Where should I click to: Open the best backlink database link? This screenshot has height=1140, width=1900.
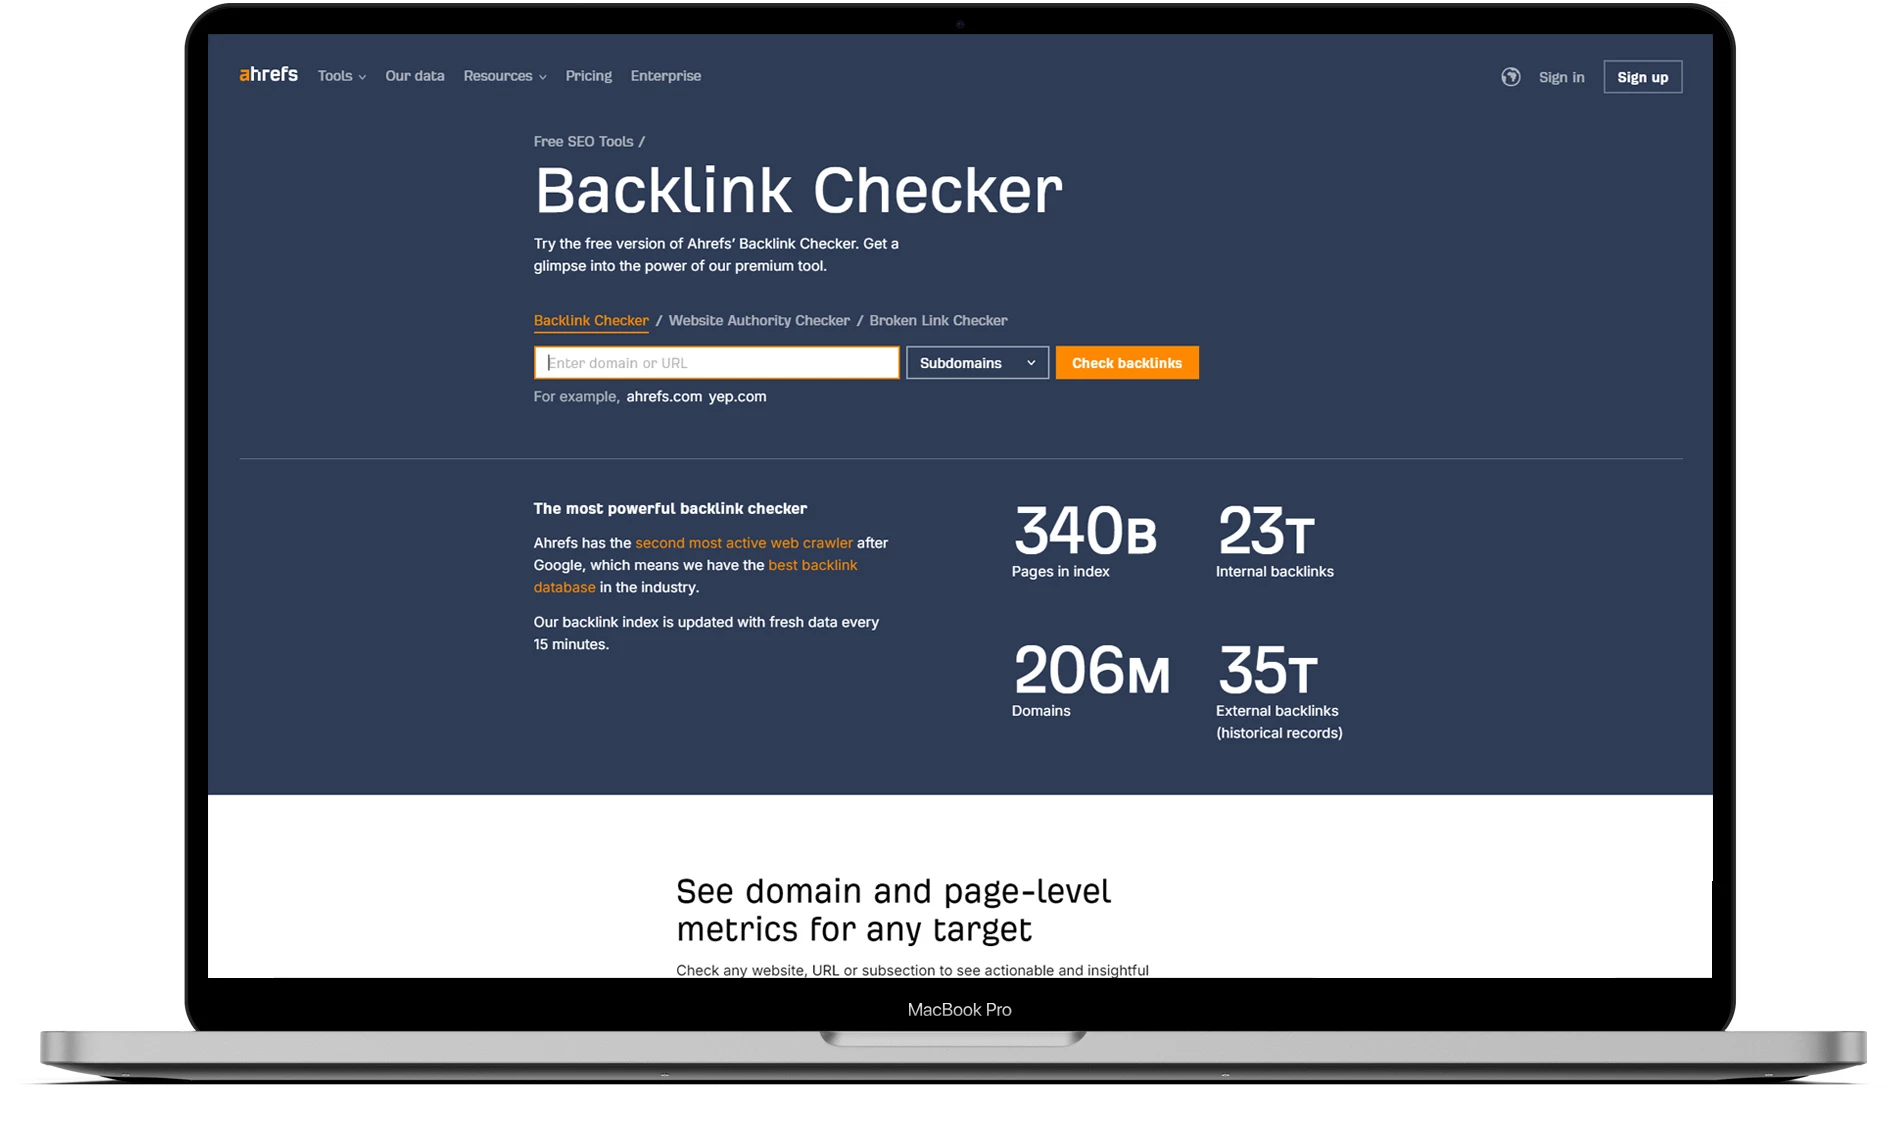pos(695,576)
